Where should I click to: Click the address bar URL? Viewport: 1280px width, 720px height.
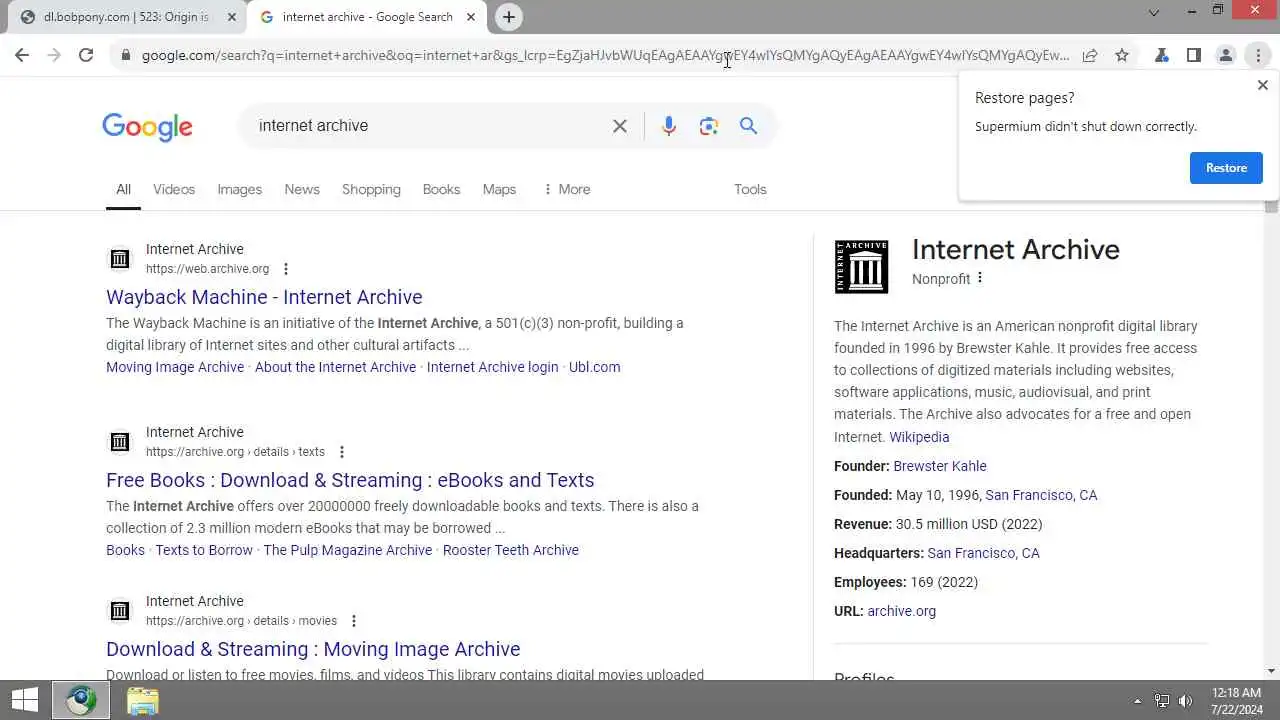[x=606, y=55]
